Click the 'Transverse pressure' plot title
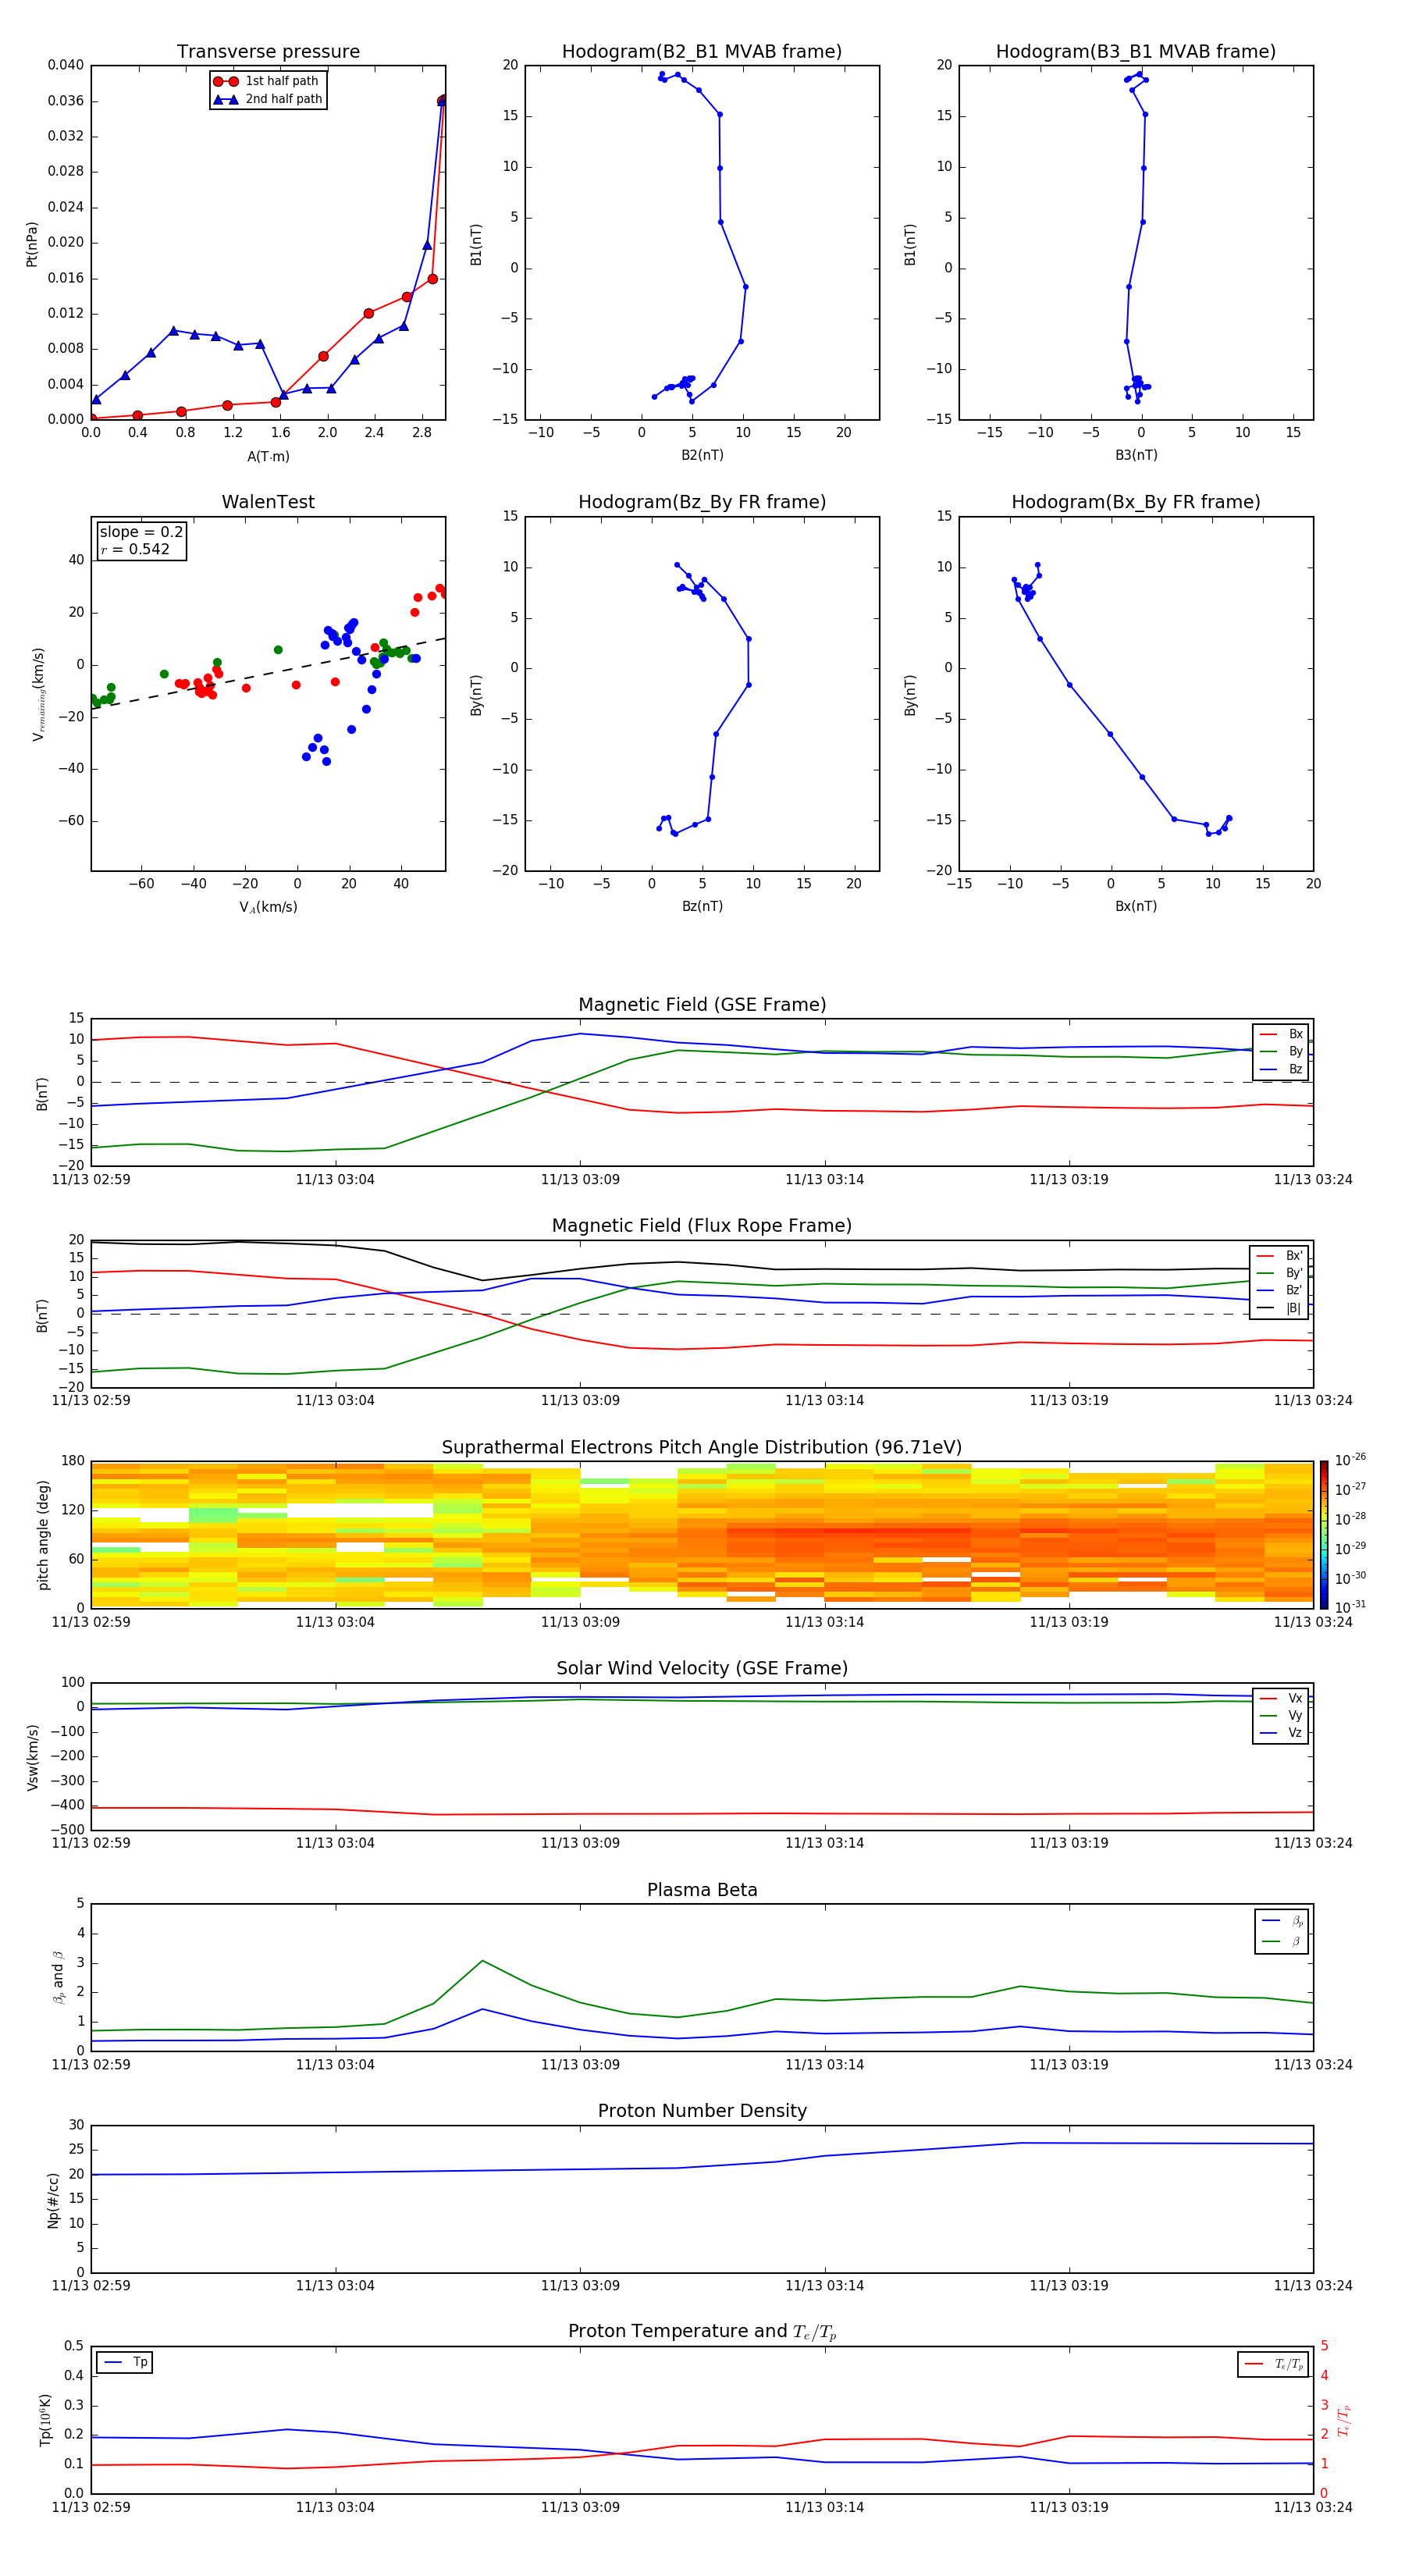The image size is (1405, 2576). pyautogui.click(x=268, y=52)
